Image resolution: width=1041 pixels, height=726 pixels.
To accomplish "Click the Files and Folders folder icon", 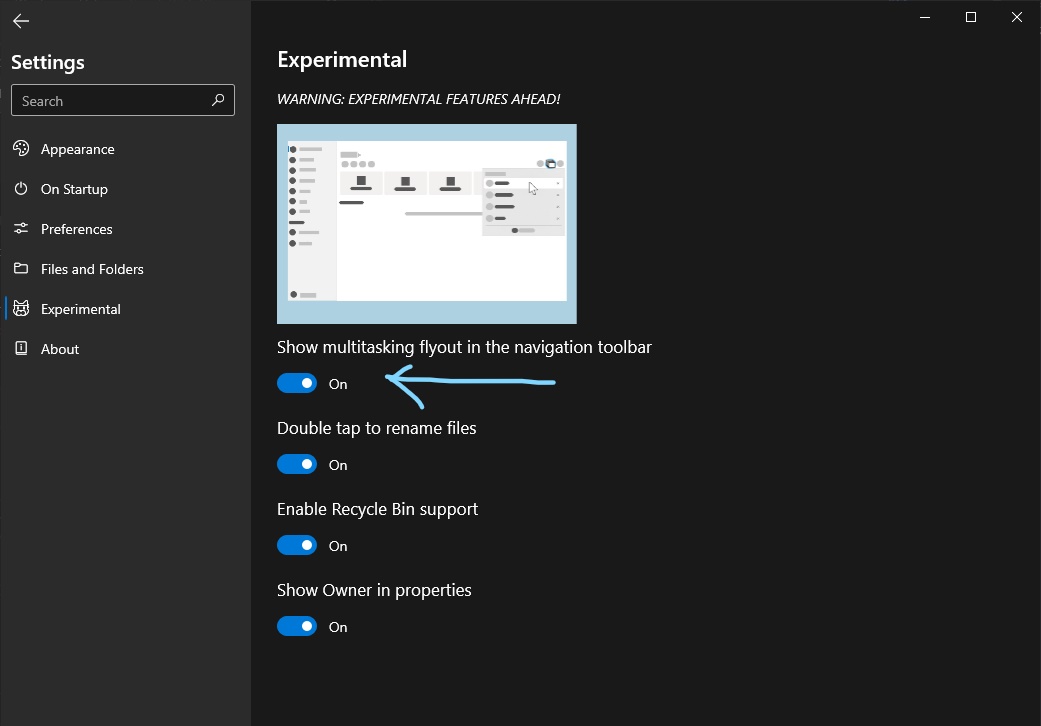I will pos(22,268).
